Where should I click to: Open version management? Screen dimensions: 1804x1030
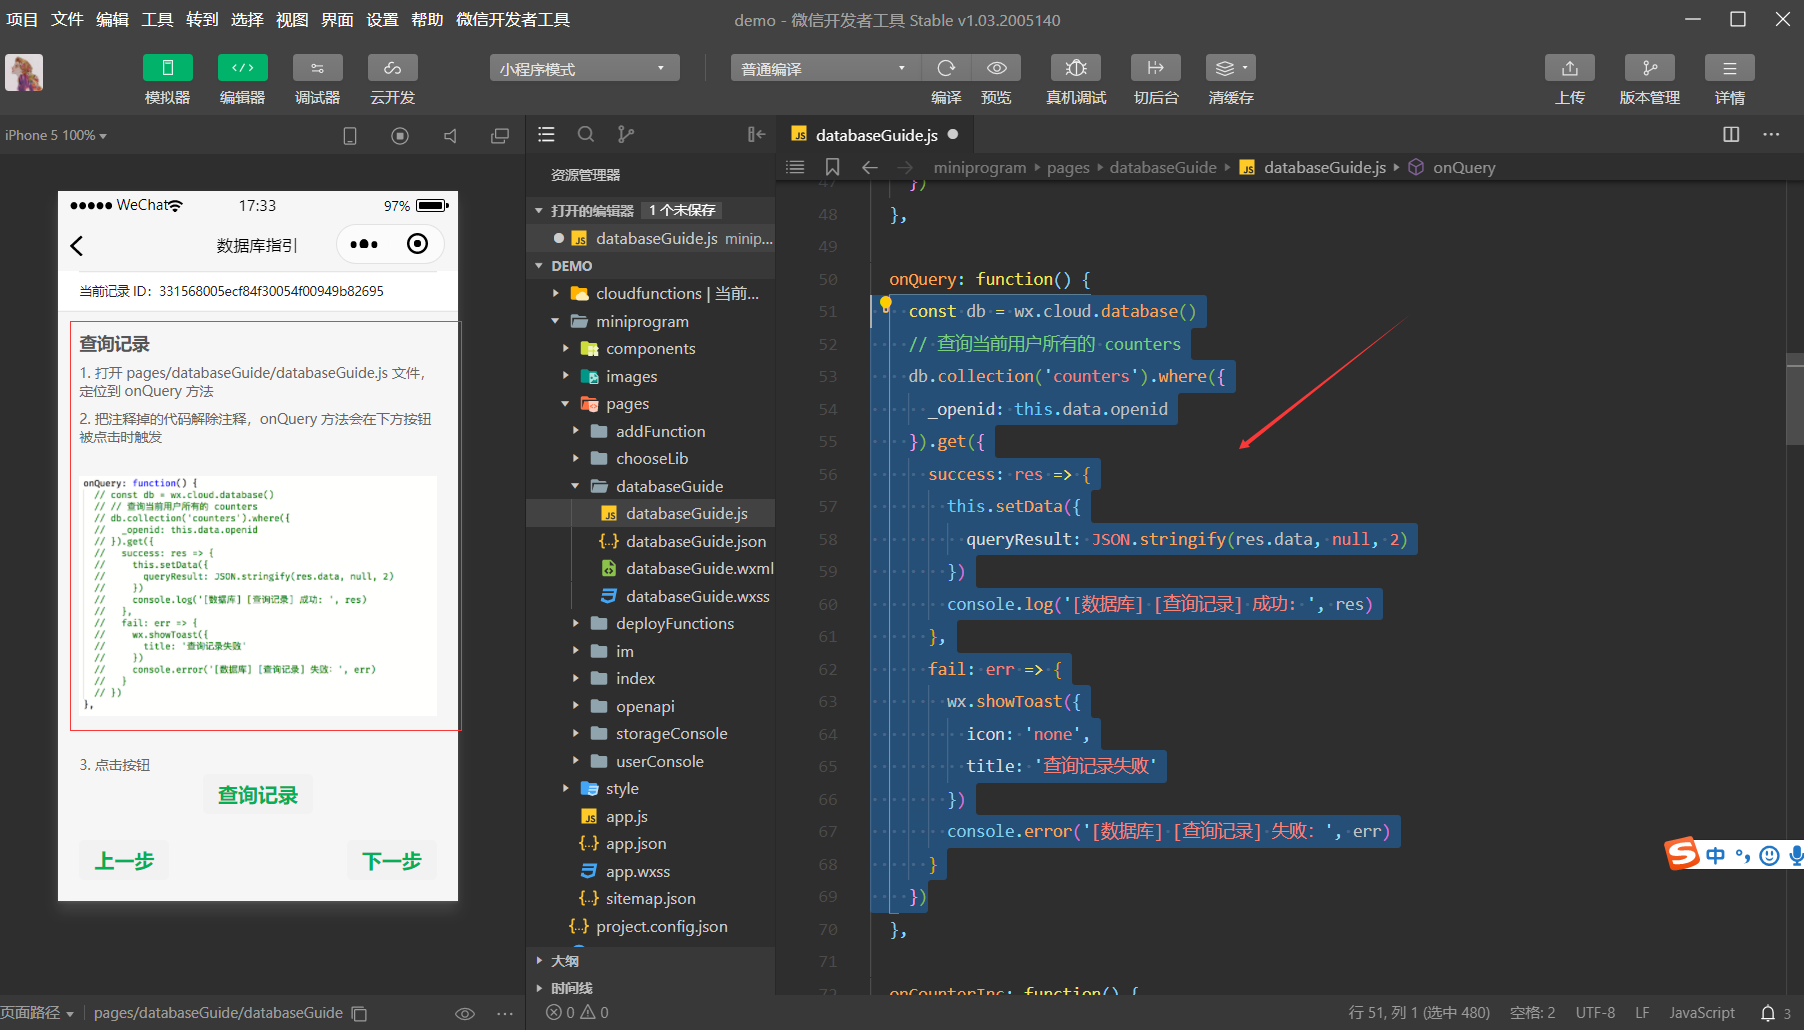pos(1649,68)
